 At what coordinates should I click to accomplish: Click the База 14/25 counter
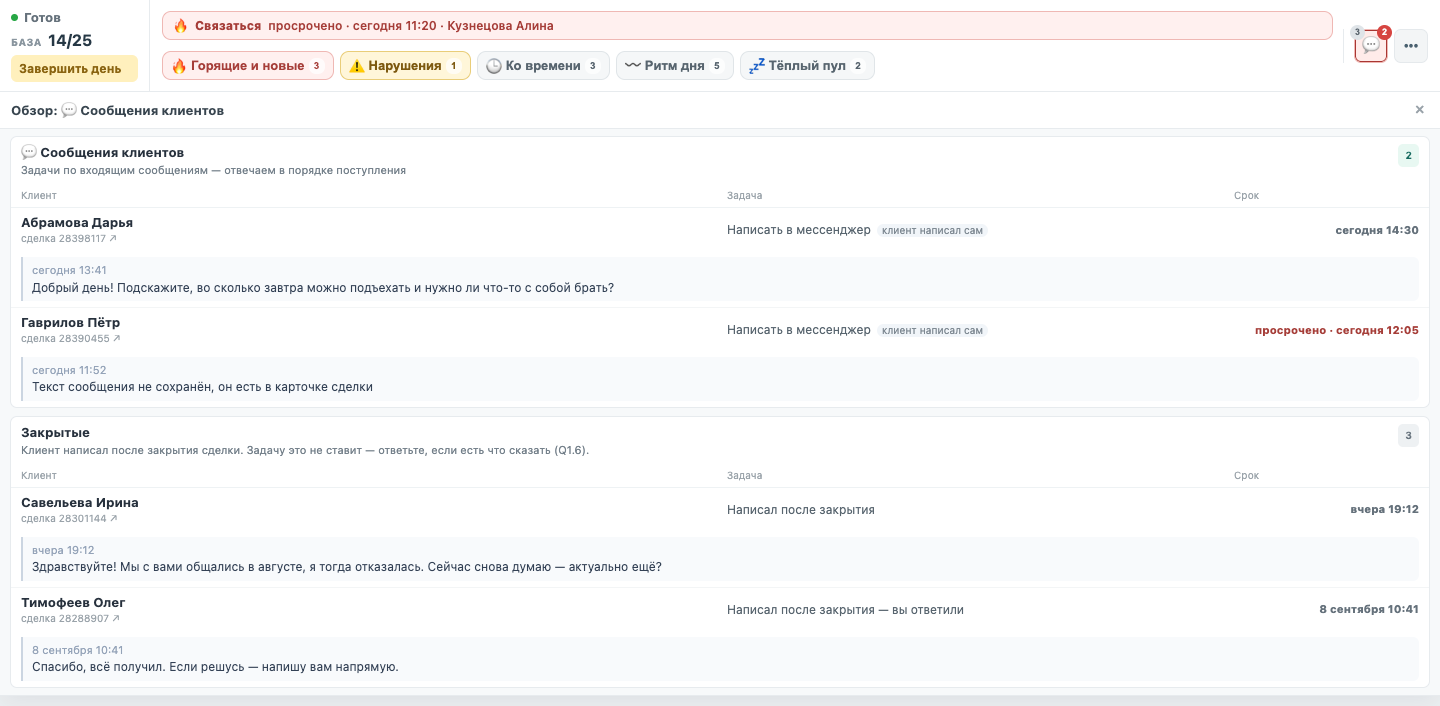(x=52, y=41)
